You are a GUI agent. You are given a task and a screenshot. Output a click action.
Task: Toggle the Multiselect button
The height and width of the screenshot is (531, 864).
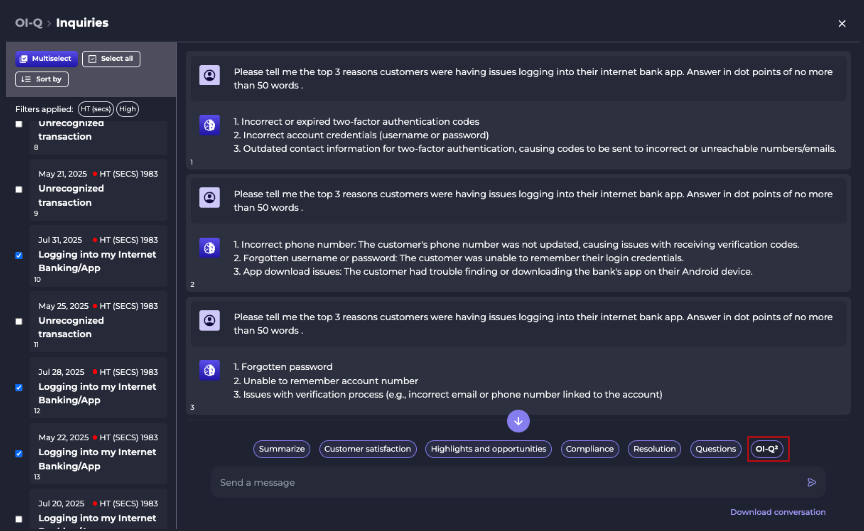46,59
